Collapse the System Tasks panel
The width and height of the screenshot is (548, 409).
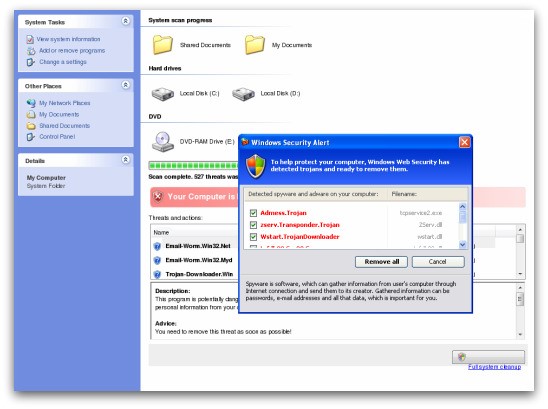(x=125, y=21)
